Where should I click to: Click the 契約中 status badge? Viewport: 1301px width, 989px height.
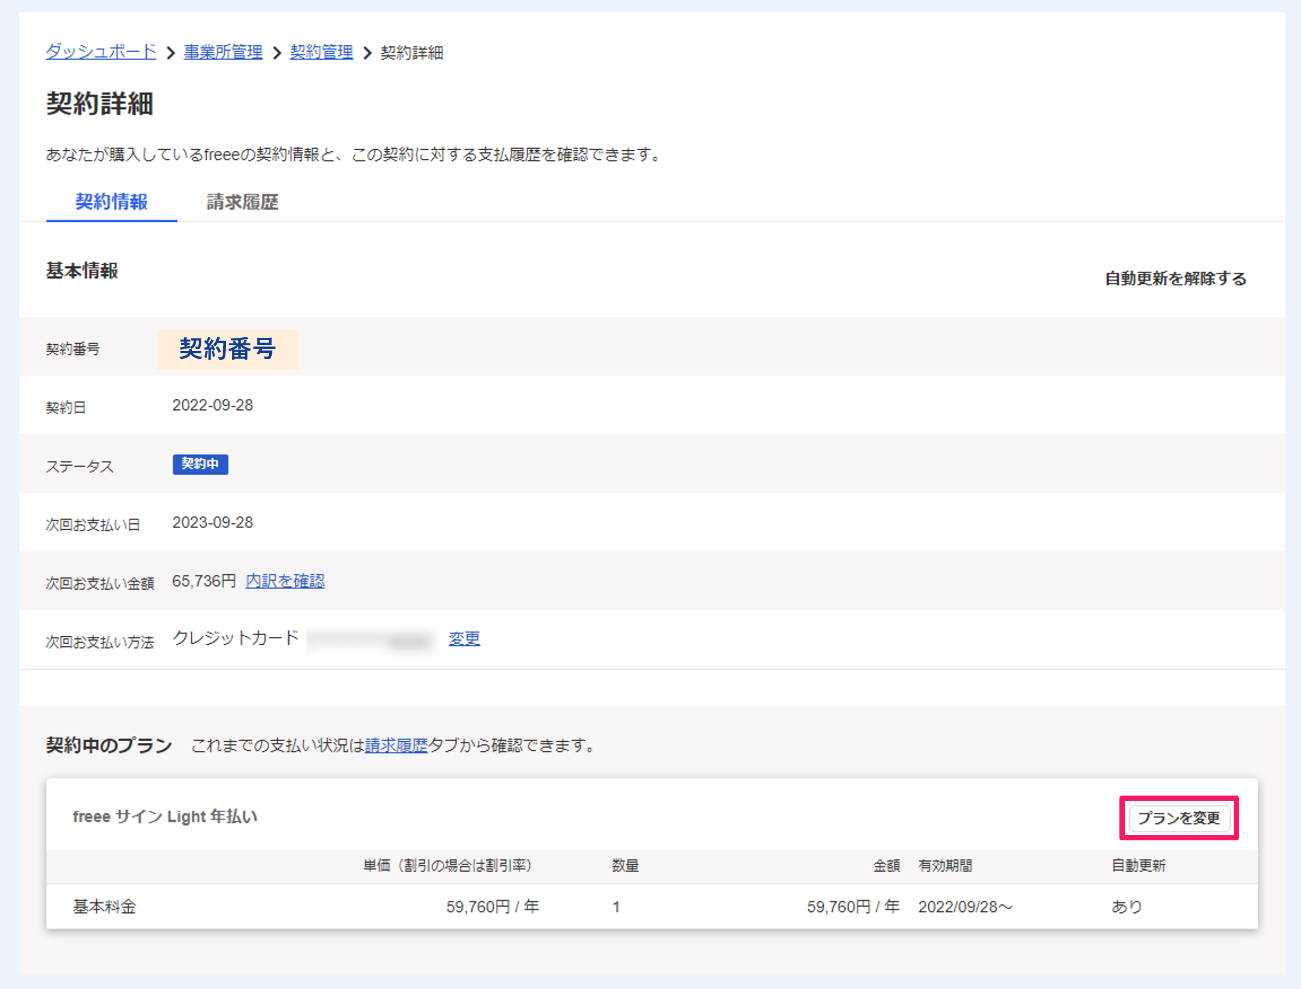[x=200, y=464]
